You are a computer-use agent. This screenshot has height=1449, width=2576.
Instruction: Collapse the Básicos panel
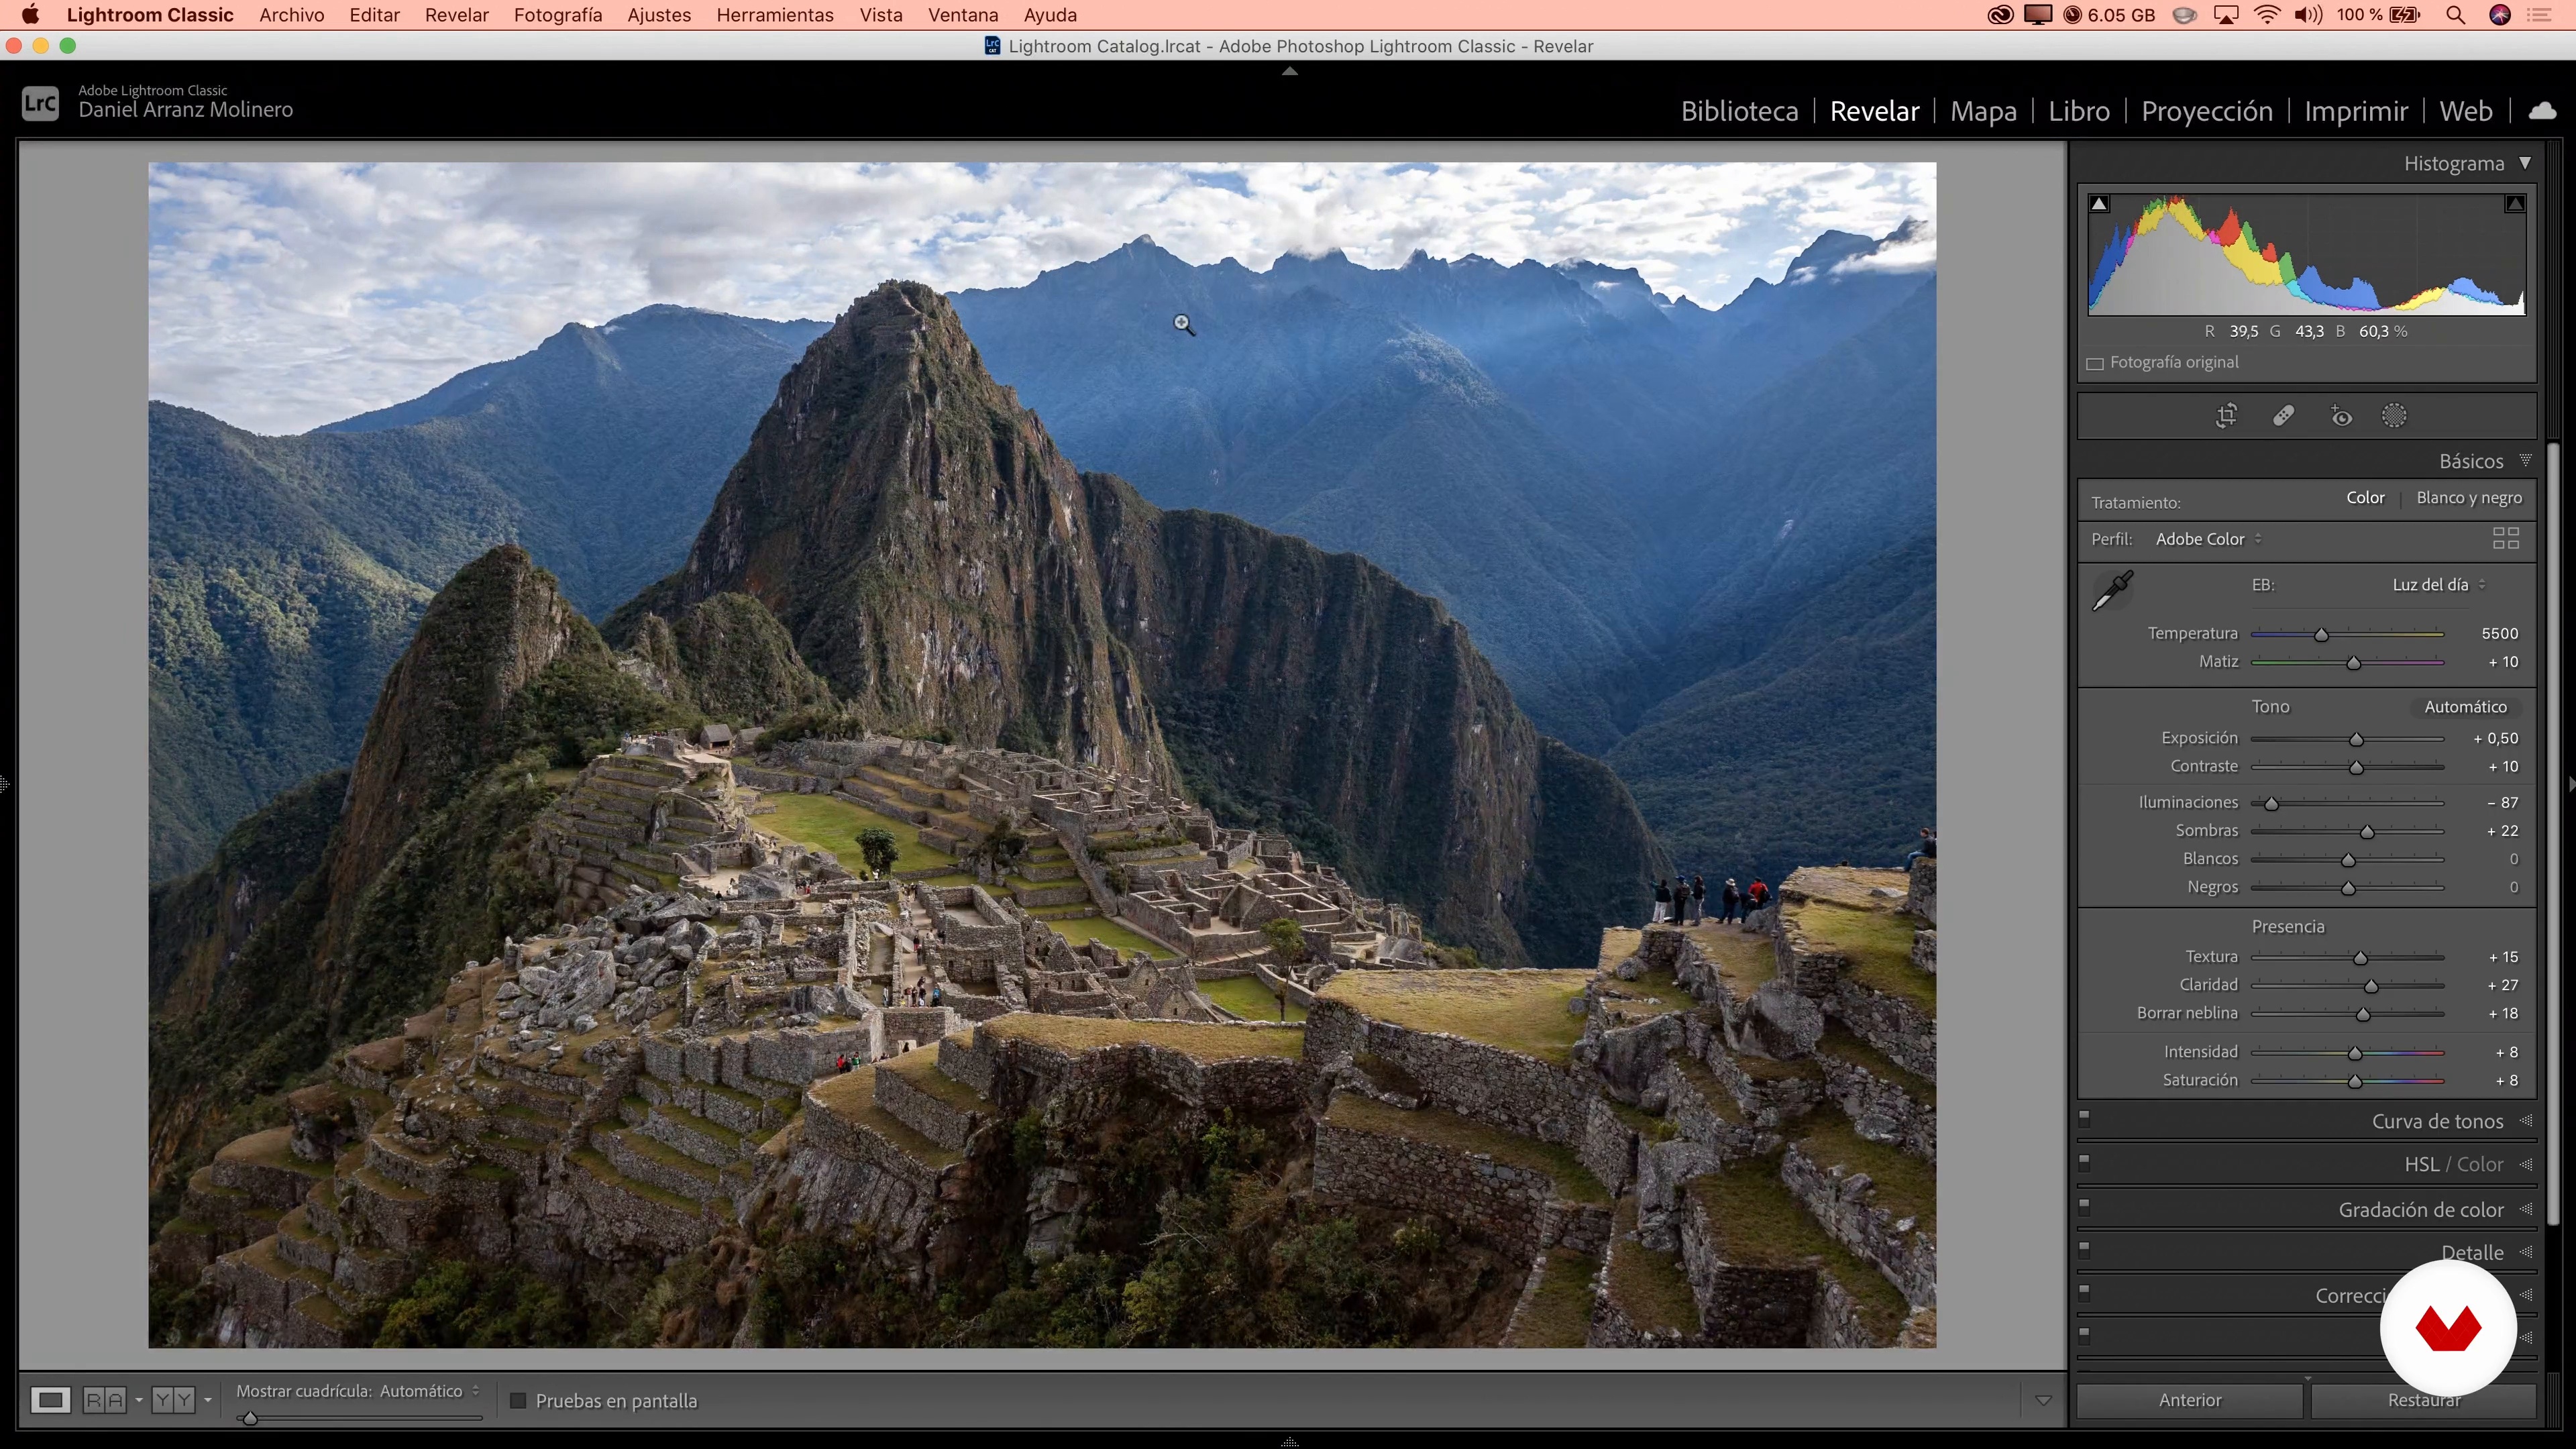pyautogui.click(x=2525, y=460)
